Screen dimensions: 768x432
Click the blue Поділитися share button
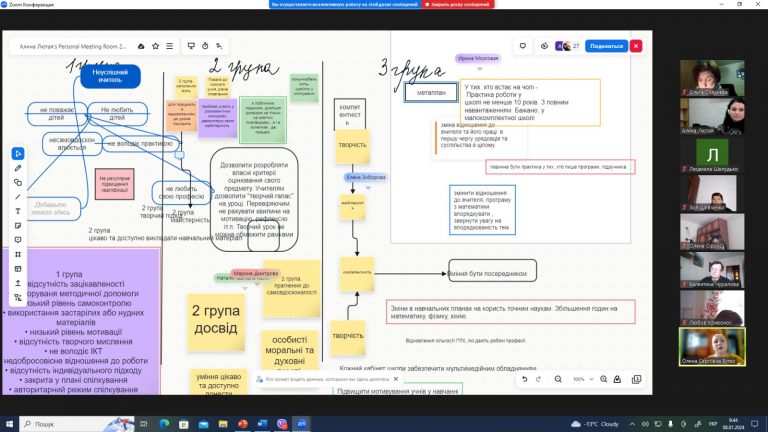coord(606,46)
